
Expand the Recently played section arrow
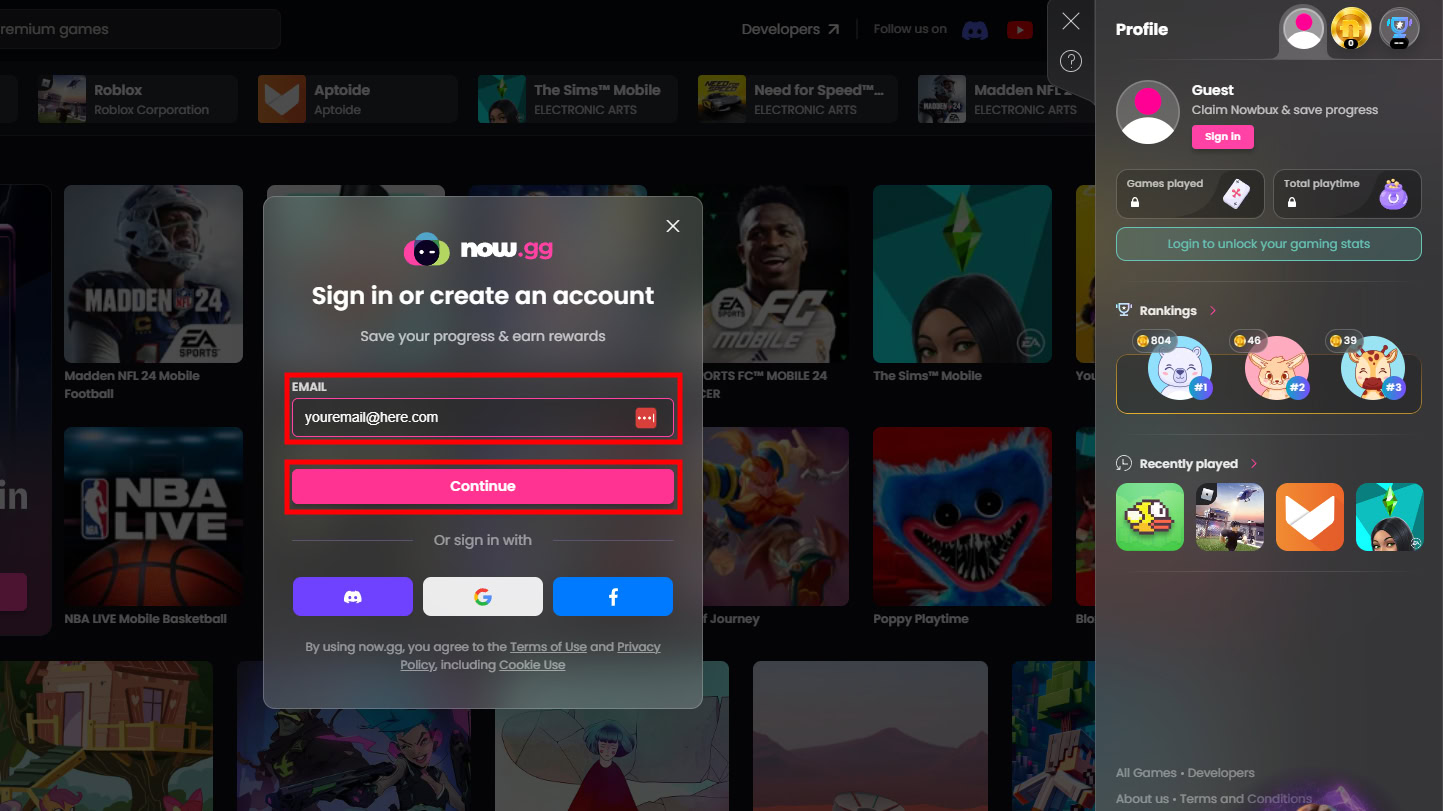coord(1254,464)
